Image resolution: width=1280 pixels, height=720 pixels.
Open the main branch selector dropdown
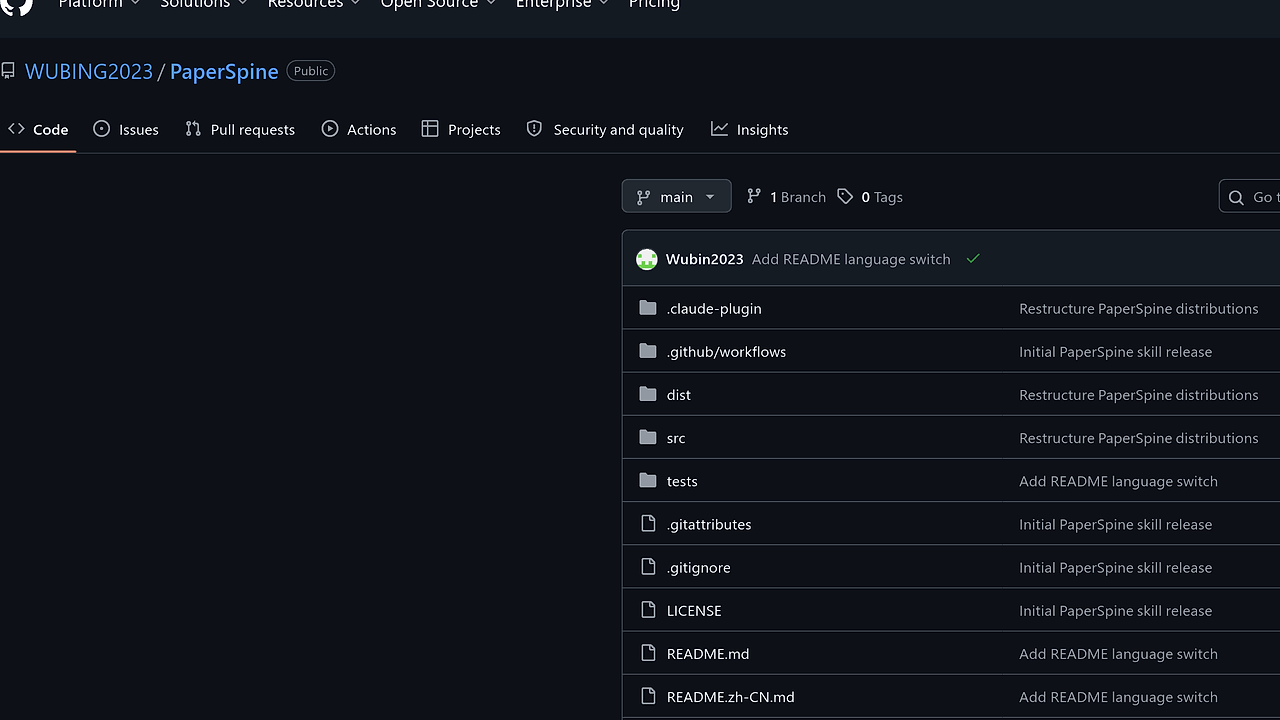tap(676, 197)
